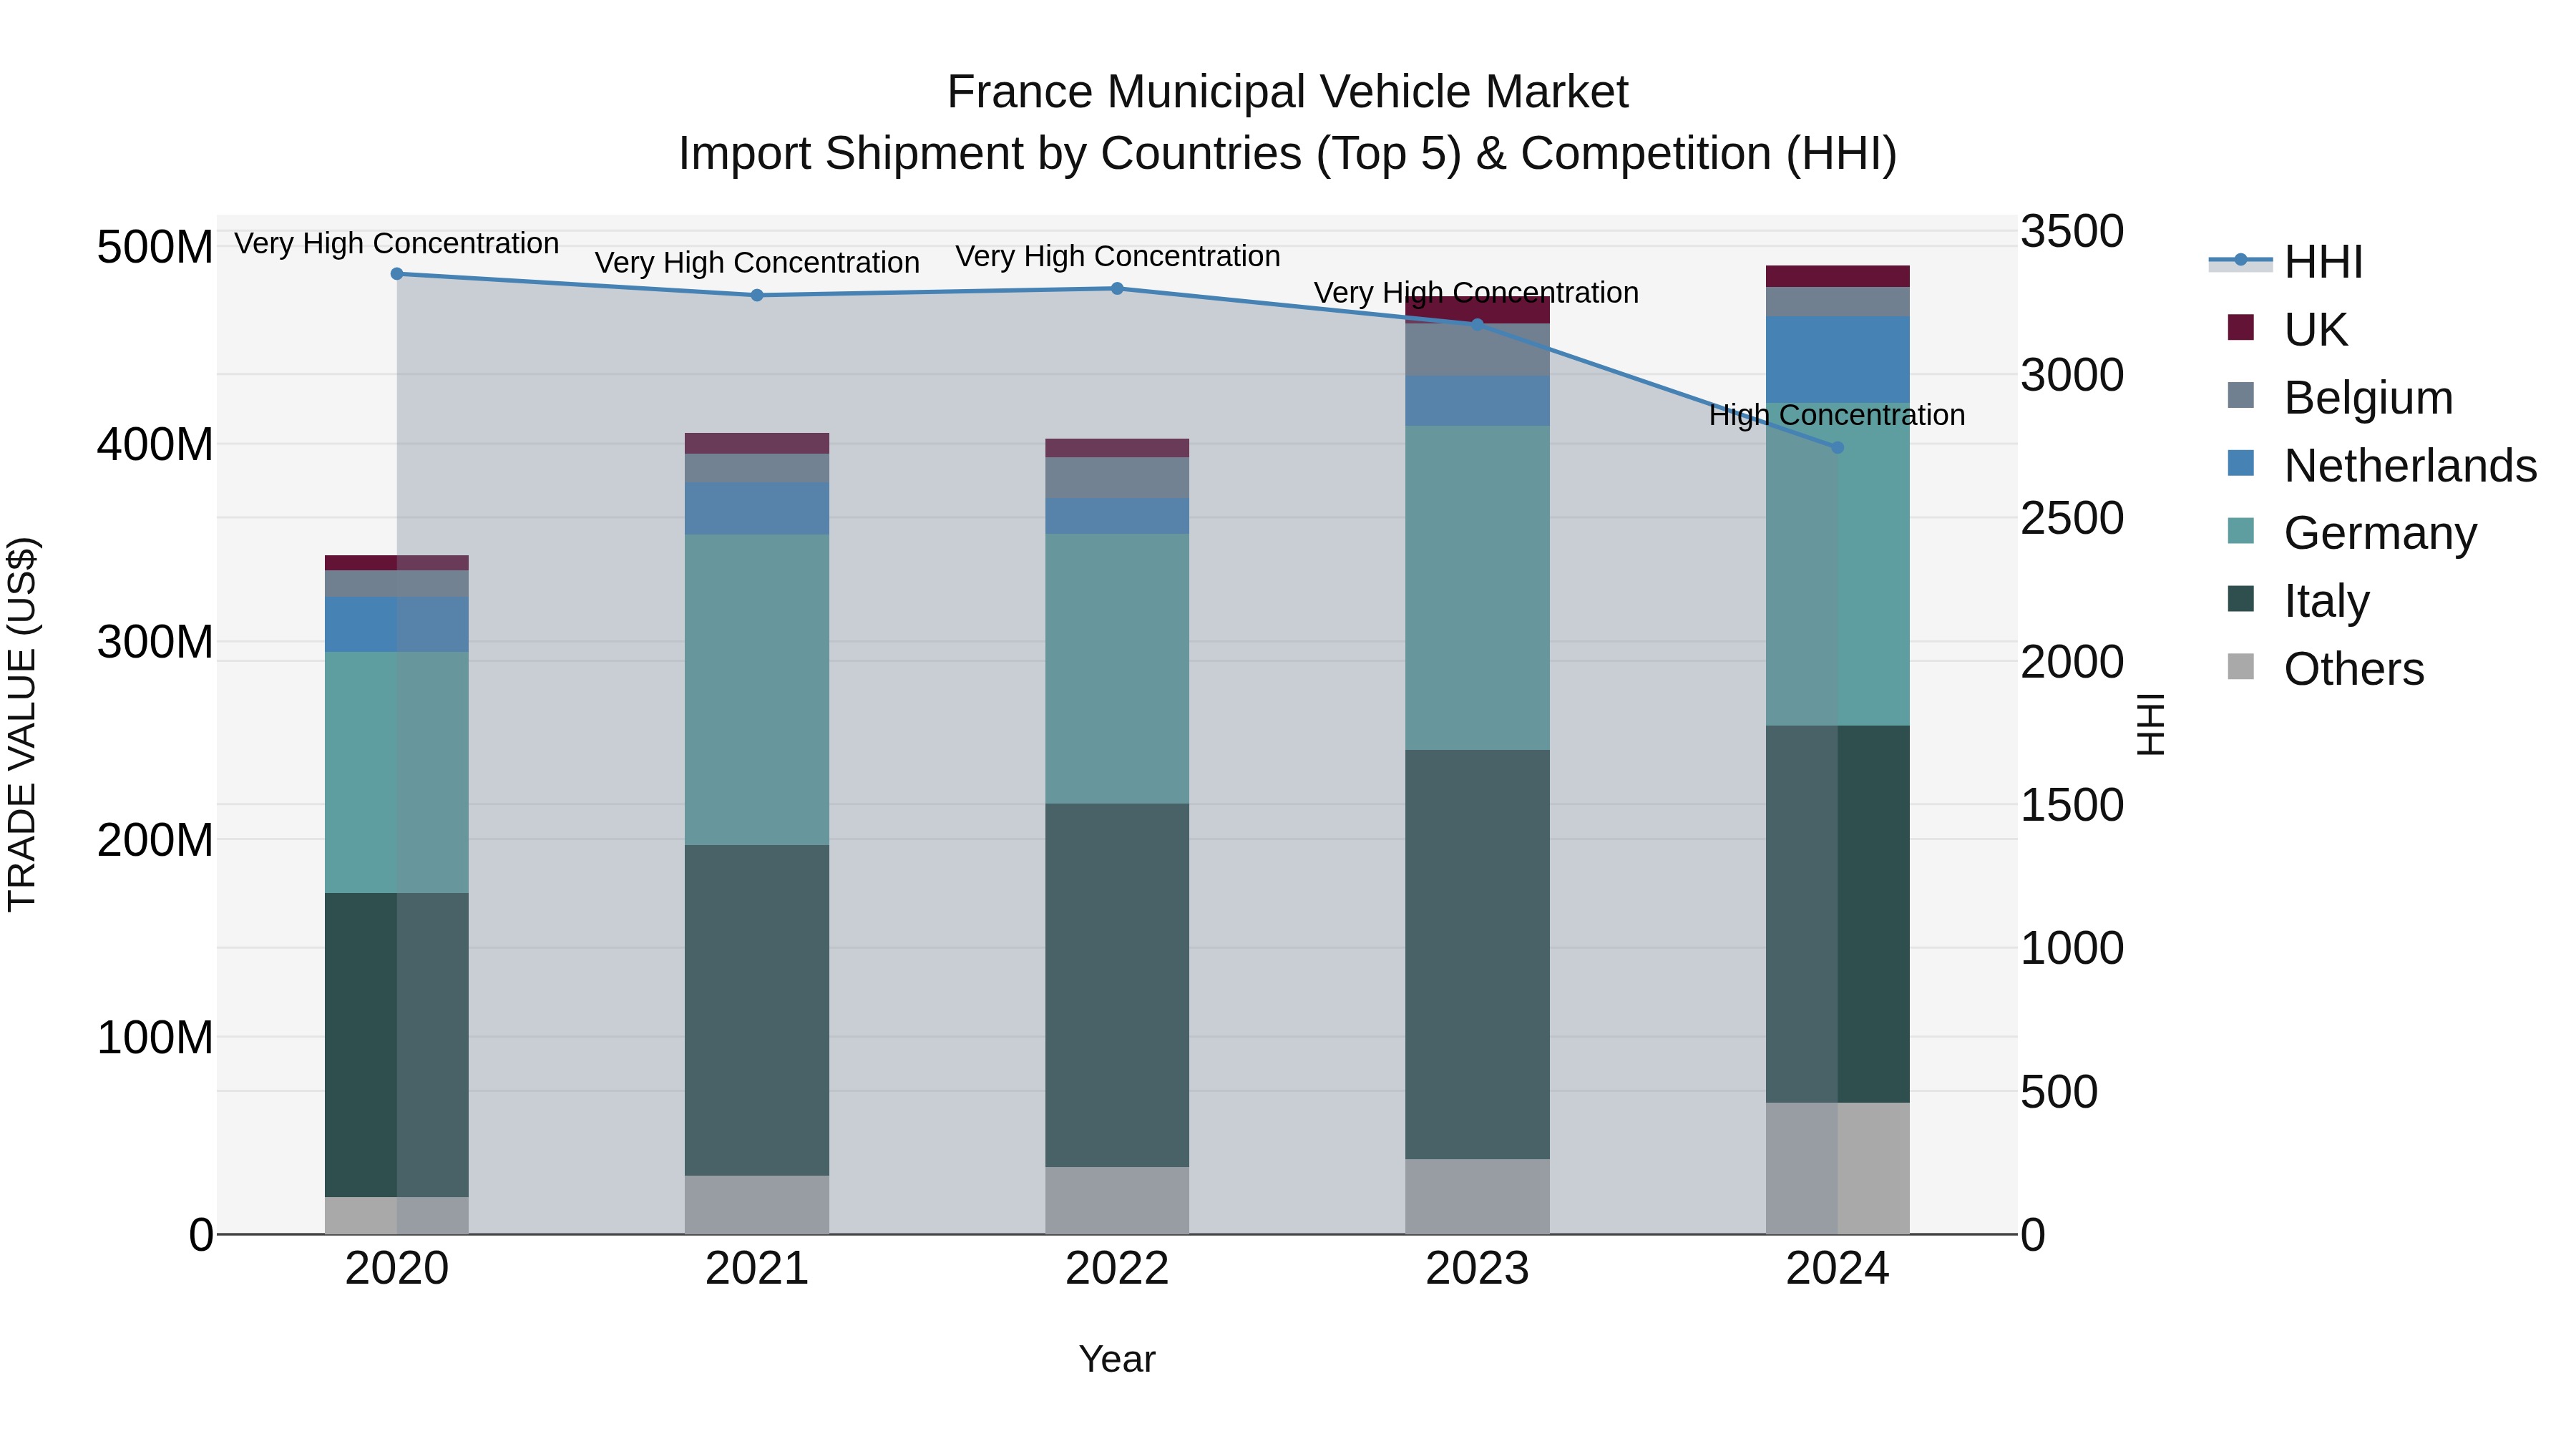Click the 2020 HHI data point

coord(397,273)
